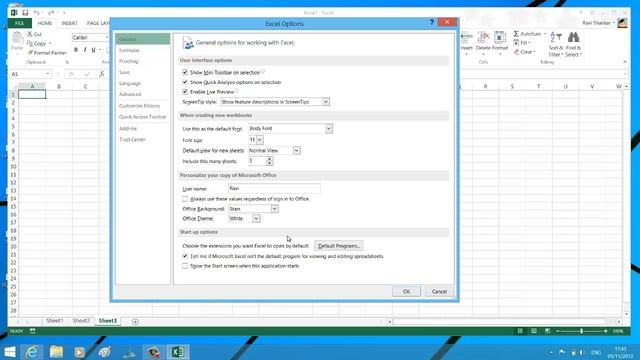Select cell A1 in the worksheet
Image resolution: width=640 pixels, height=360 pixels.
[x=32, y=94]
